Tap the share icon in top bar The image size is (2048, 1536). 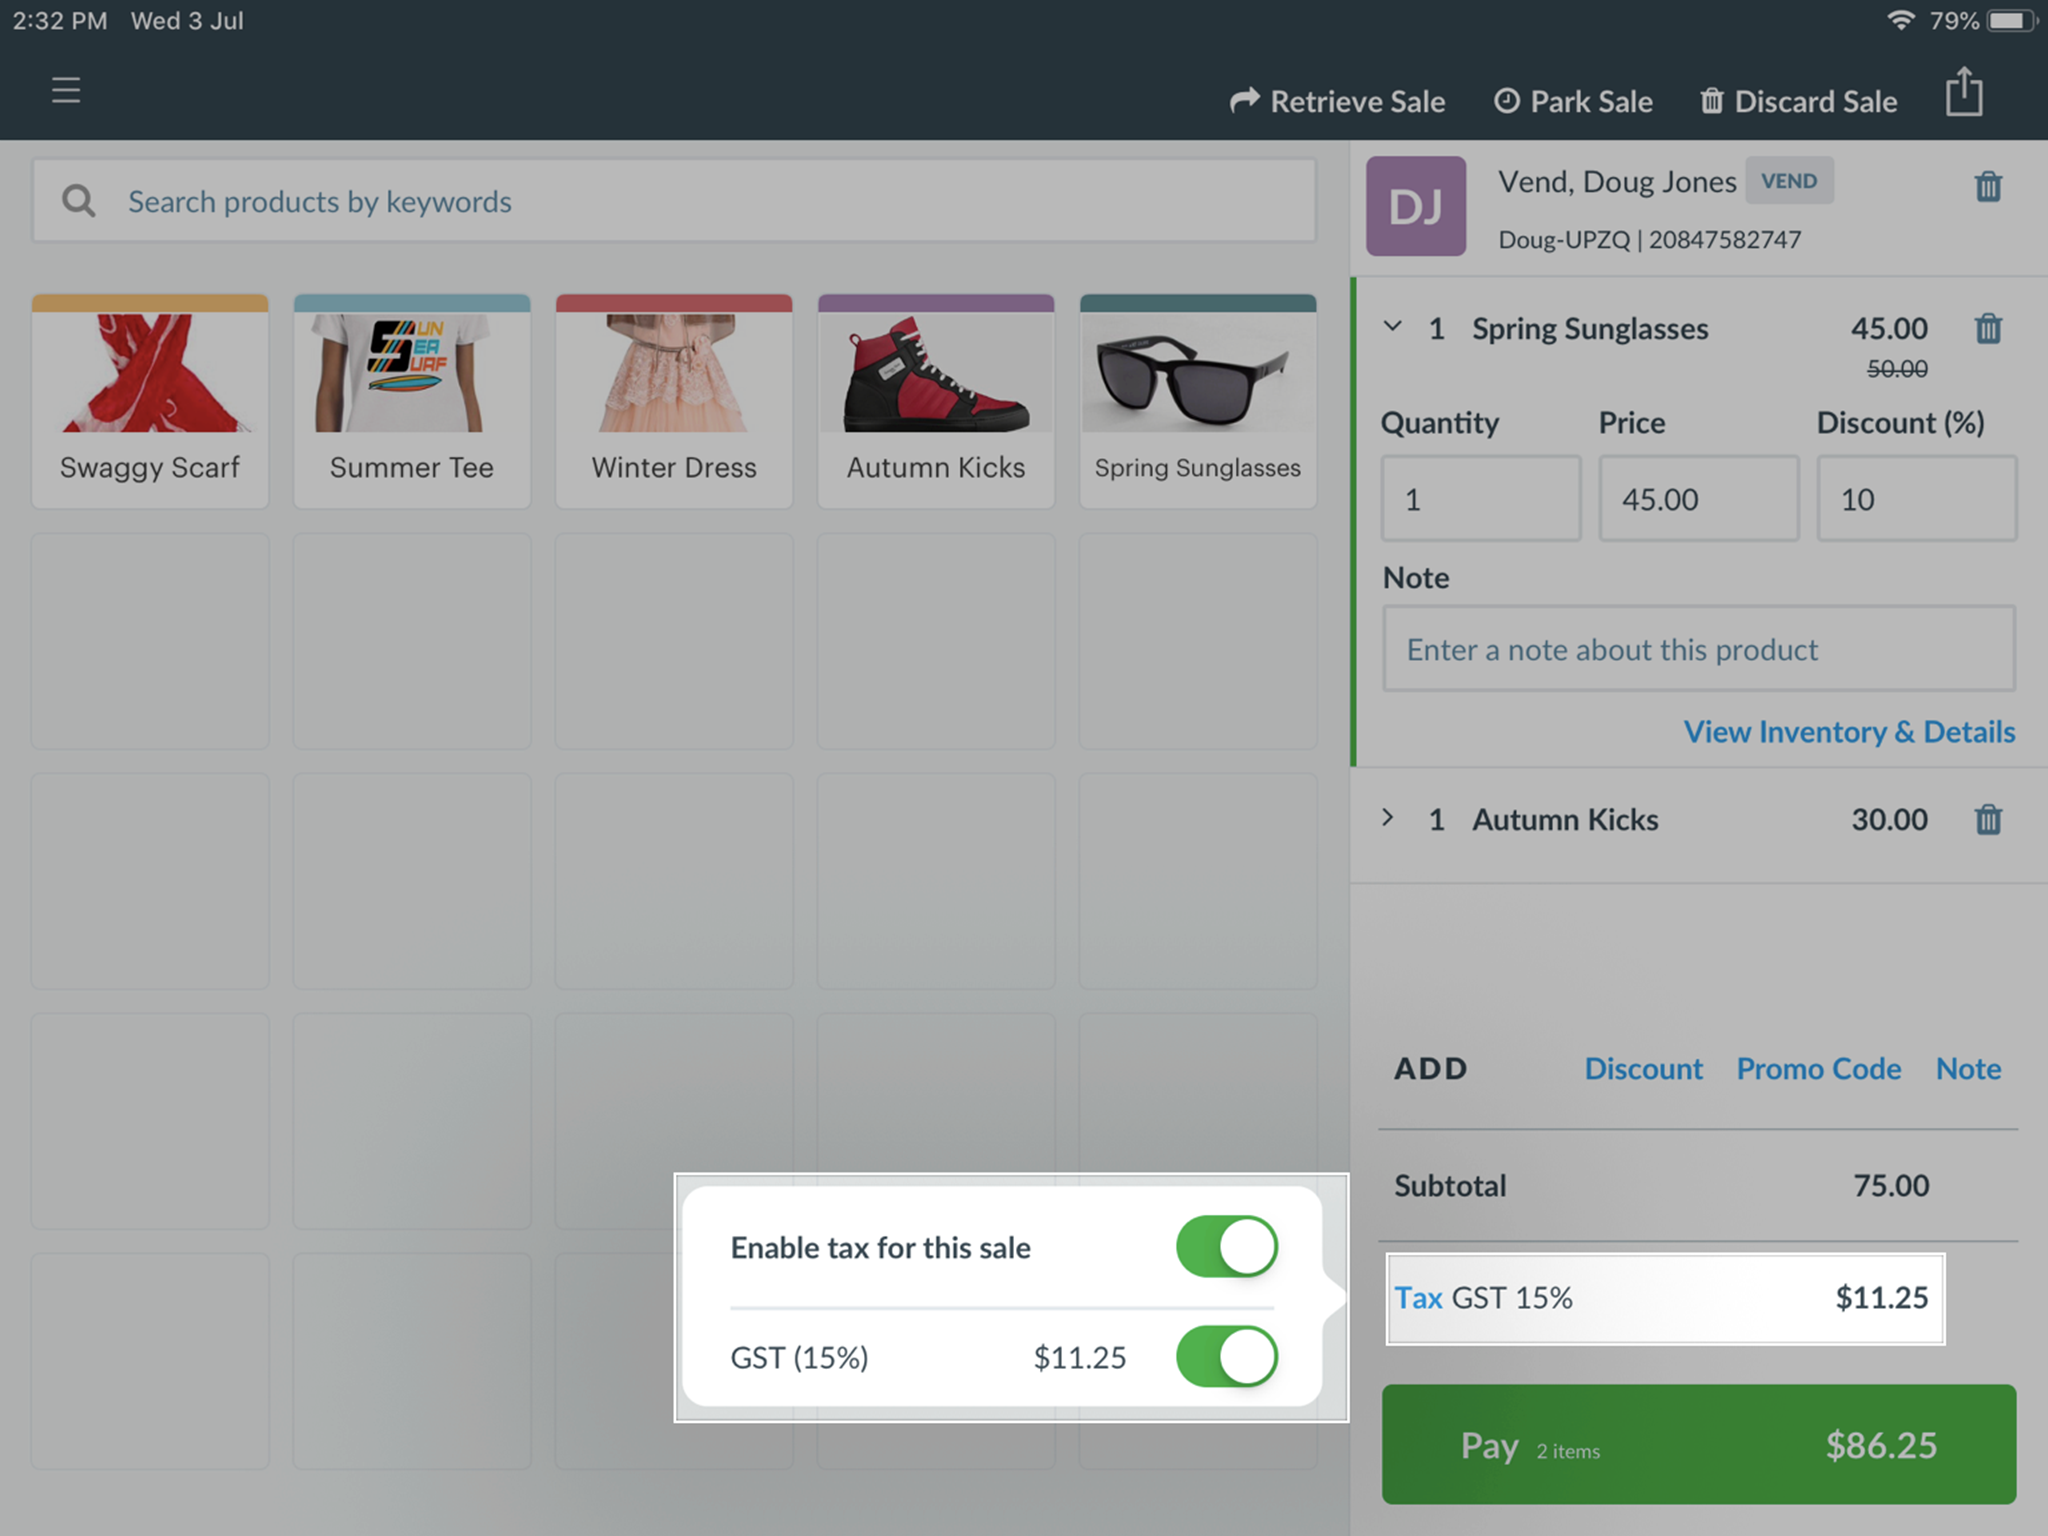tap(1964, 93)
